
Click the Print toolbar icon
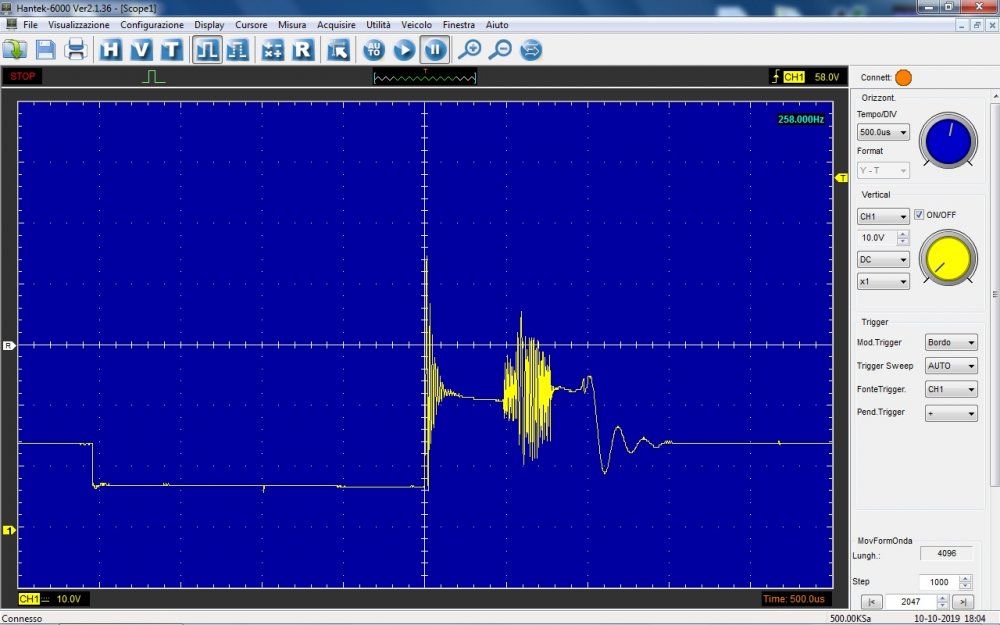pyautogui.click(x=76, y=49)
